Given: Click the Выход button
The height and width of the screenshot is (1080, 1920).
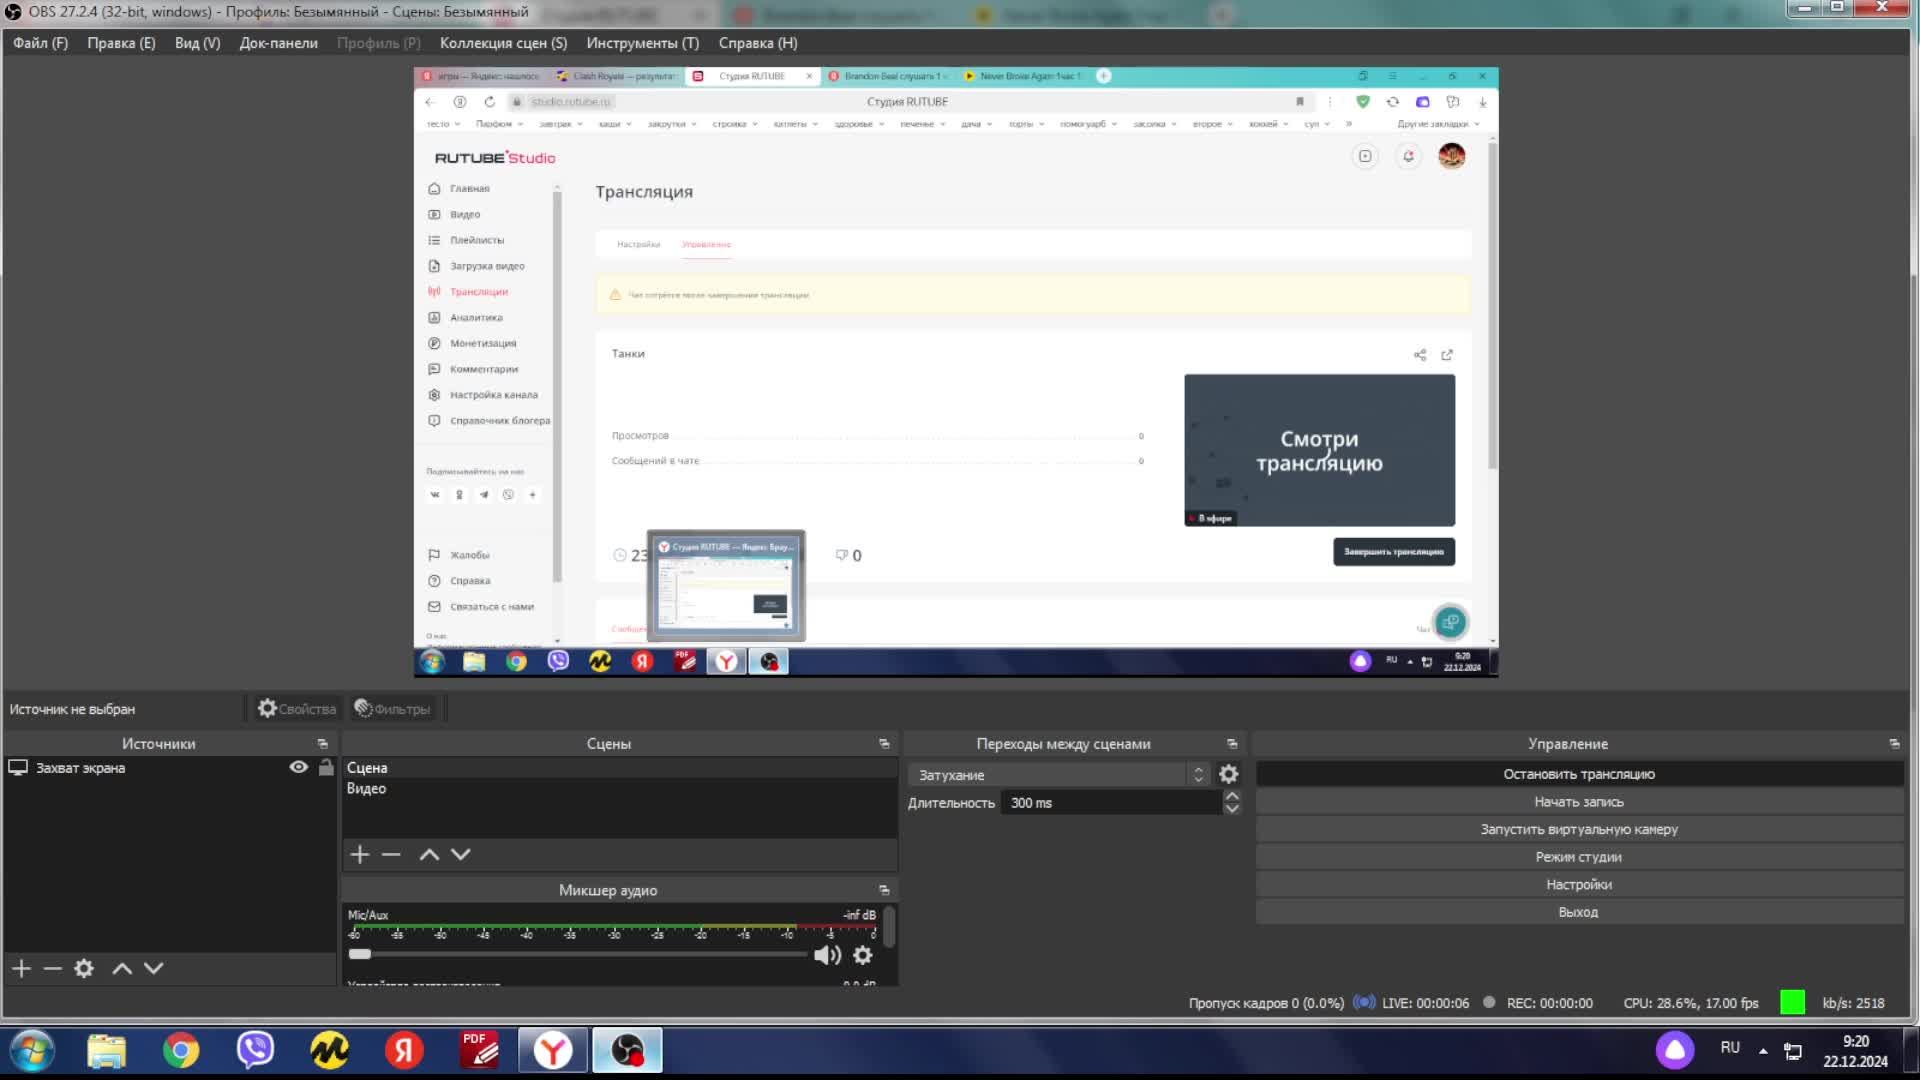Looking at the screenshot, I should pos(1579,912).
